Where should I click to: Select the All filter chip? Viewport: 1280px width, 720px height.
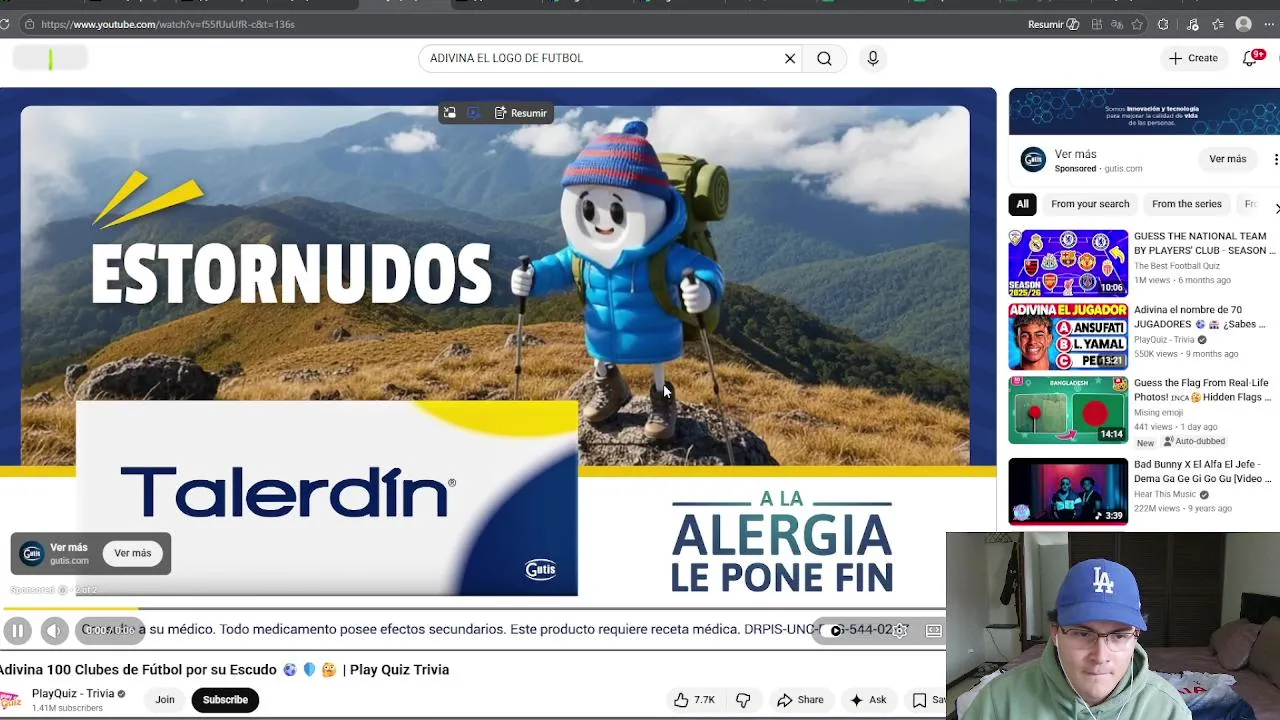[x=1022, y=204]
